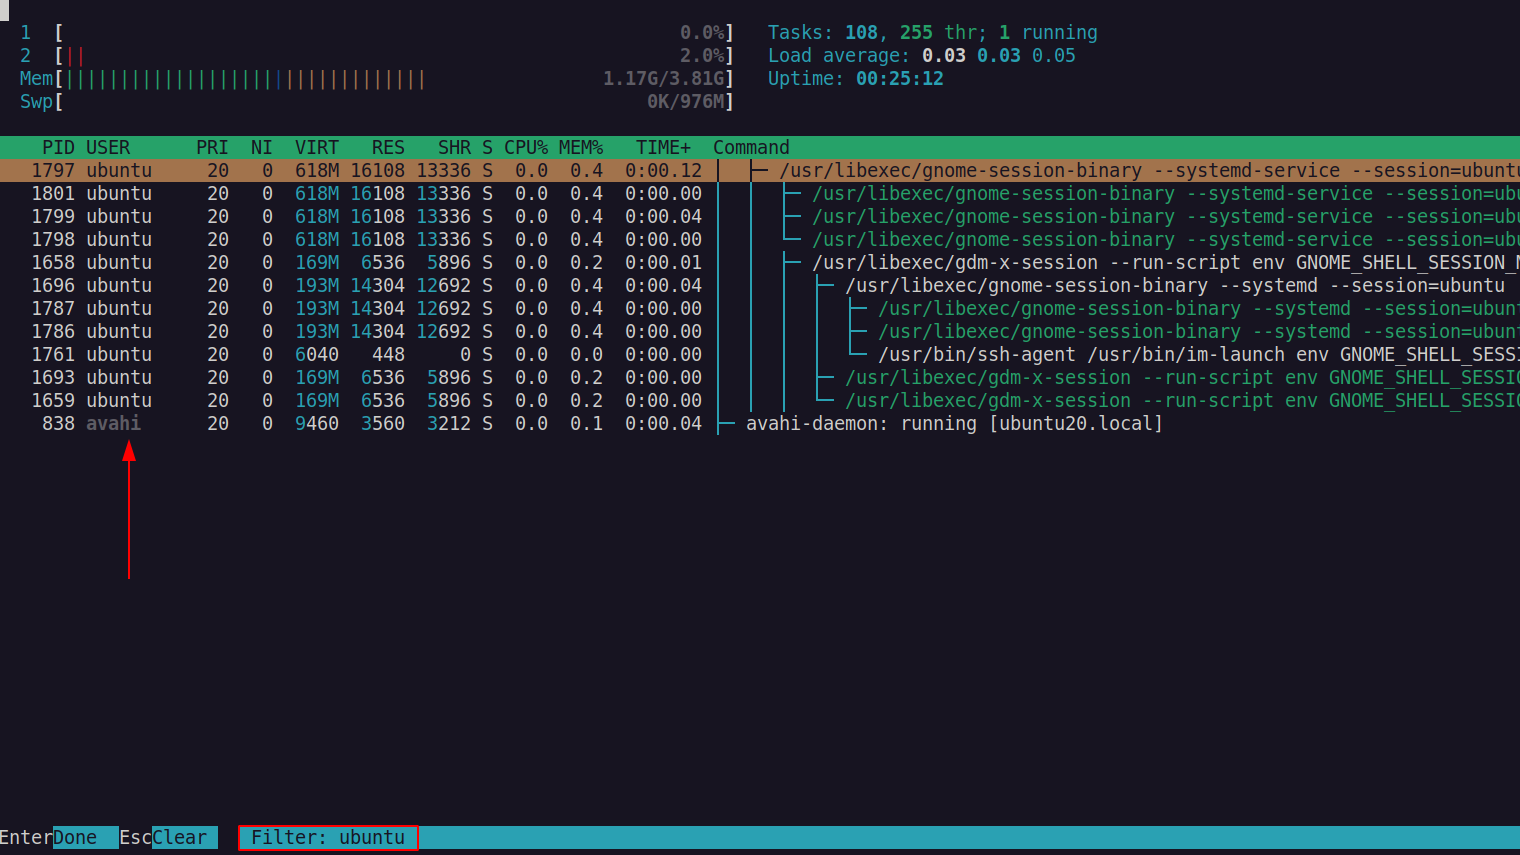
Task: Click the Command column header
Action: click(751, 148)
